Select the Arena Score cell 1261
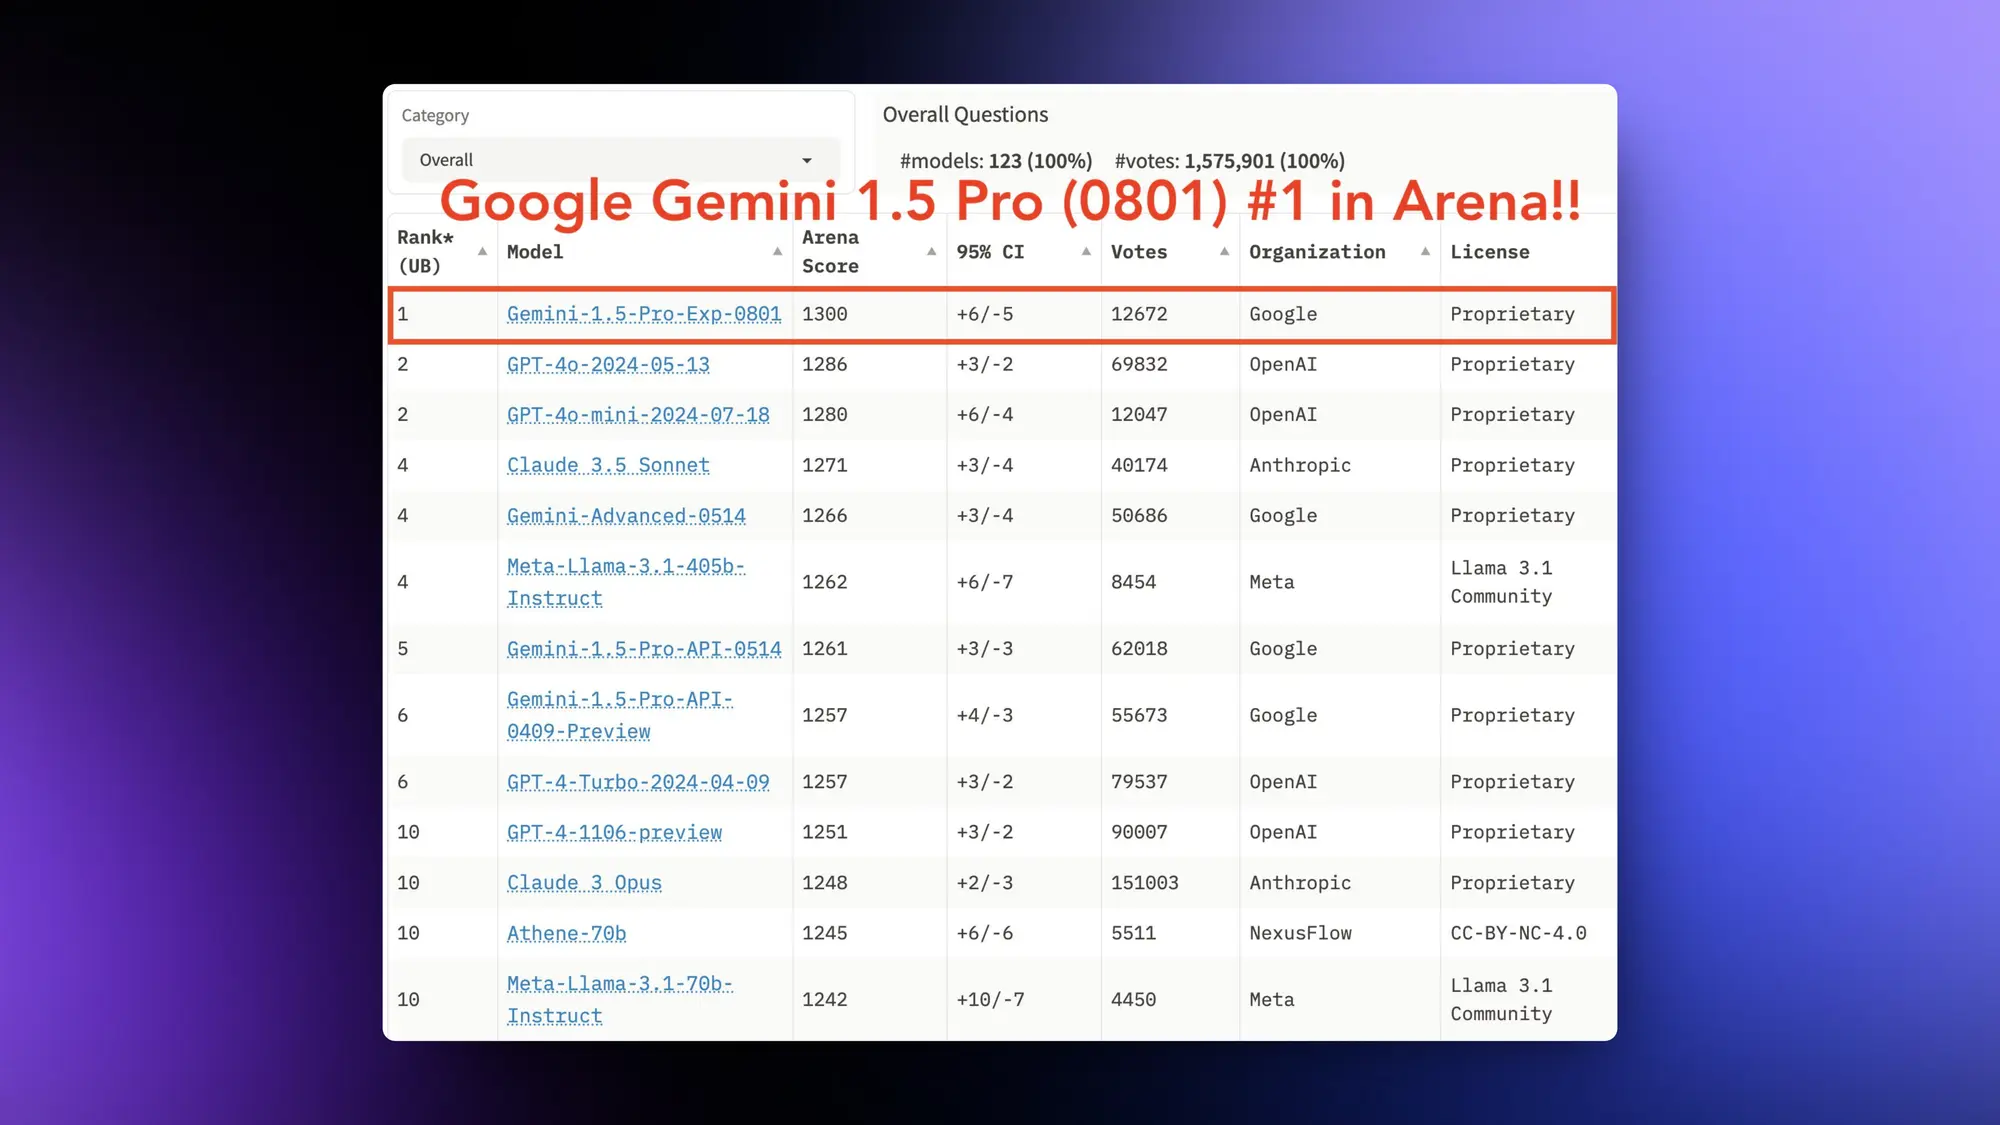 [x=824, y=648]
